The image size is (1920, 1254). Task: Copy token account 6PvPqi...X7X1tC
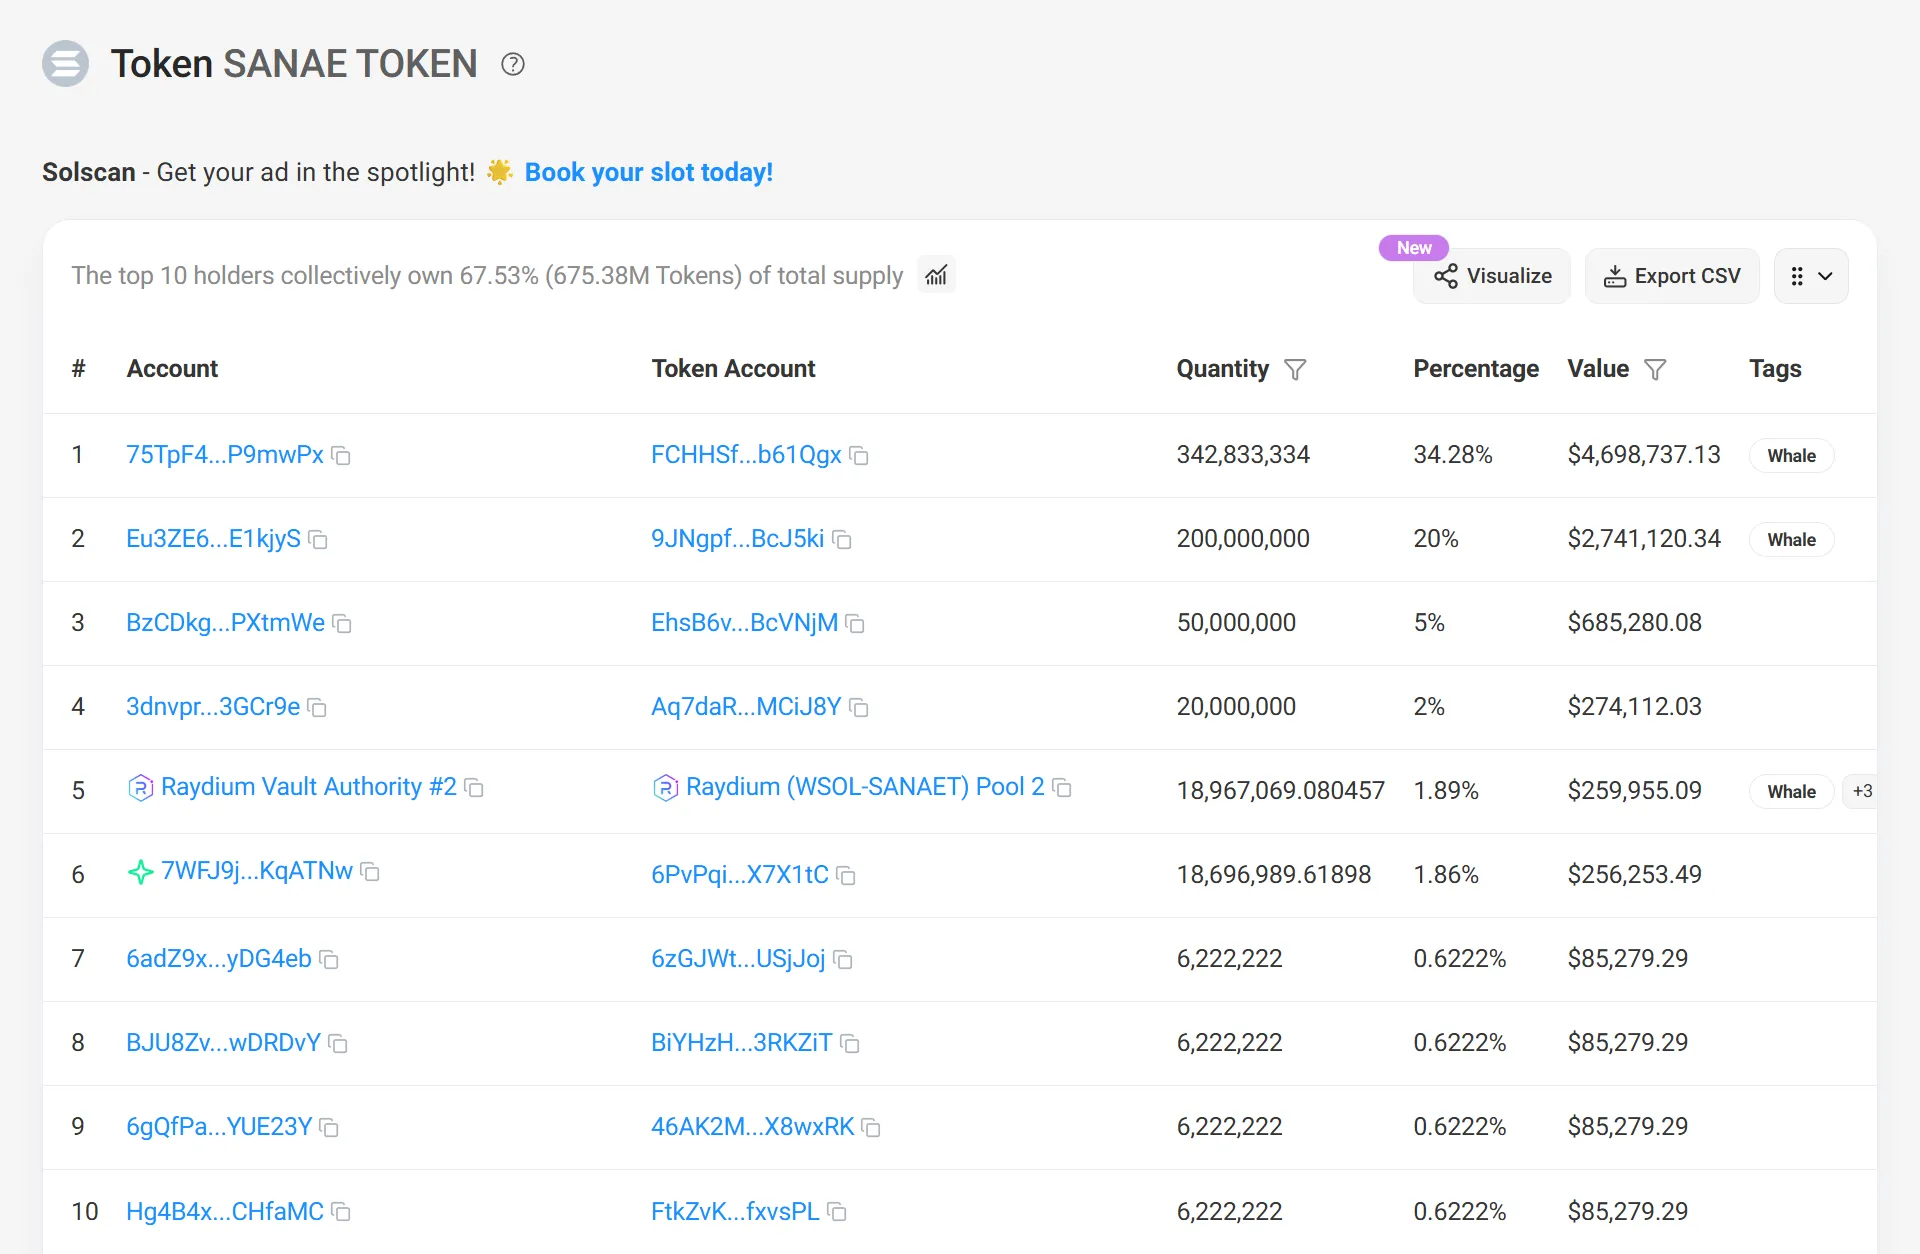(x=846, y=876)
